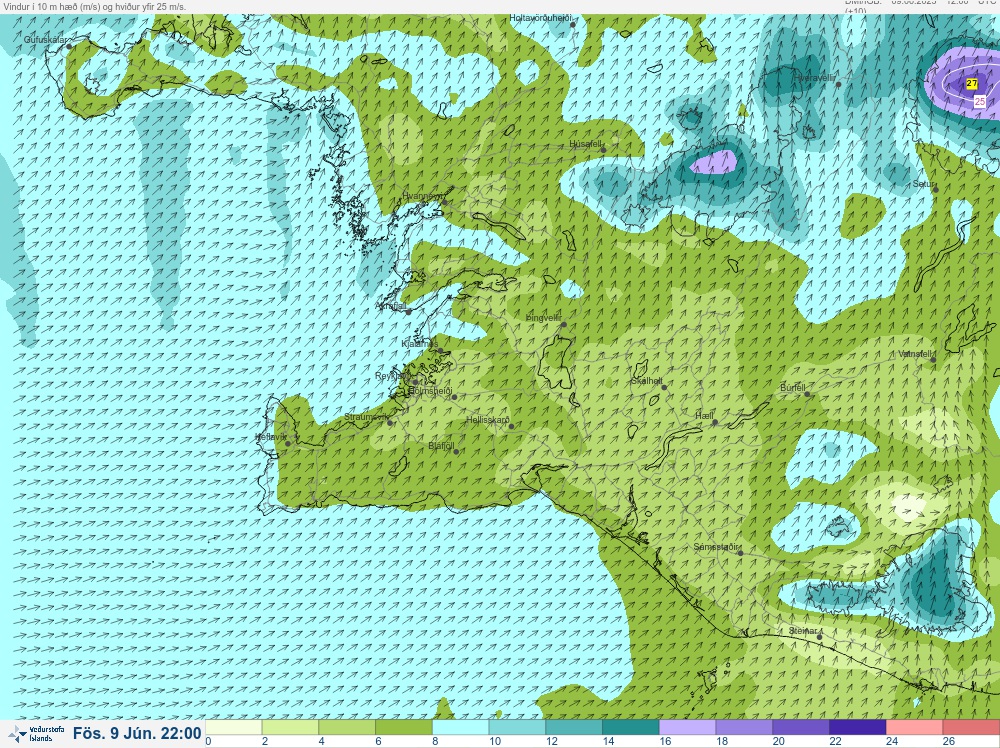The image size is (1000, 748).
Task: Select the light green 2–4 legend swatch
Action: [x=290, y=728]
